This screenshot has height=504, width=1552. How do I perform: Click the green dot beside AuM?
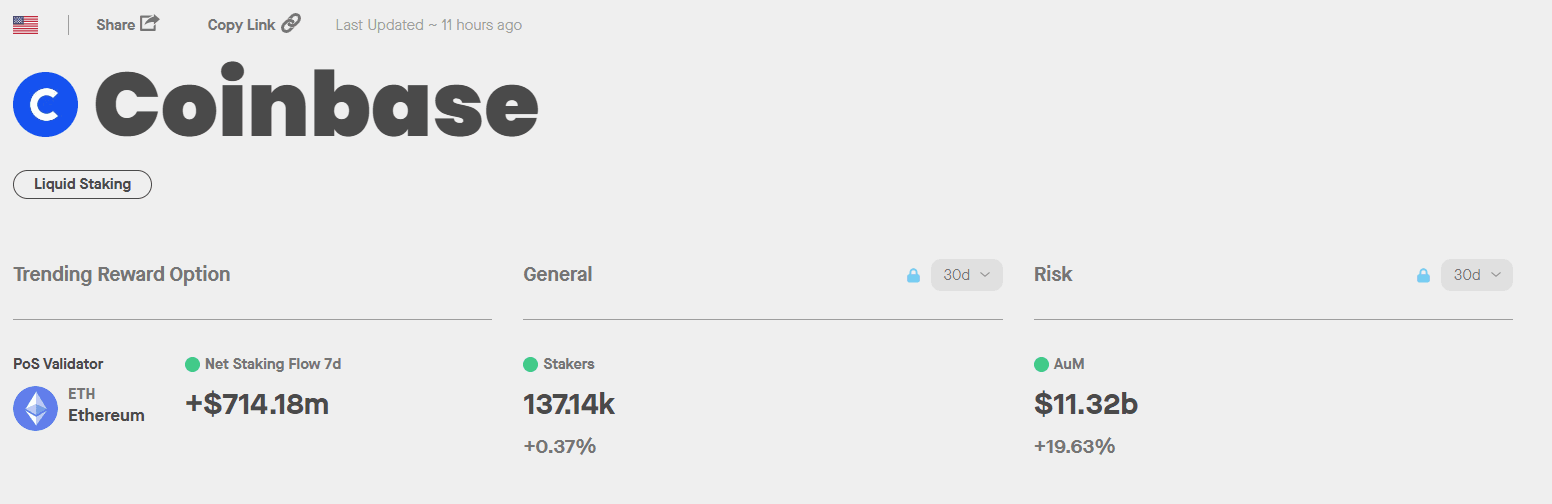point(1041,364)
